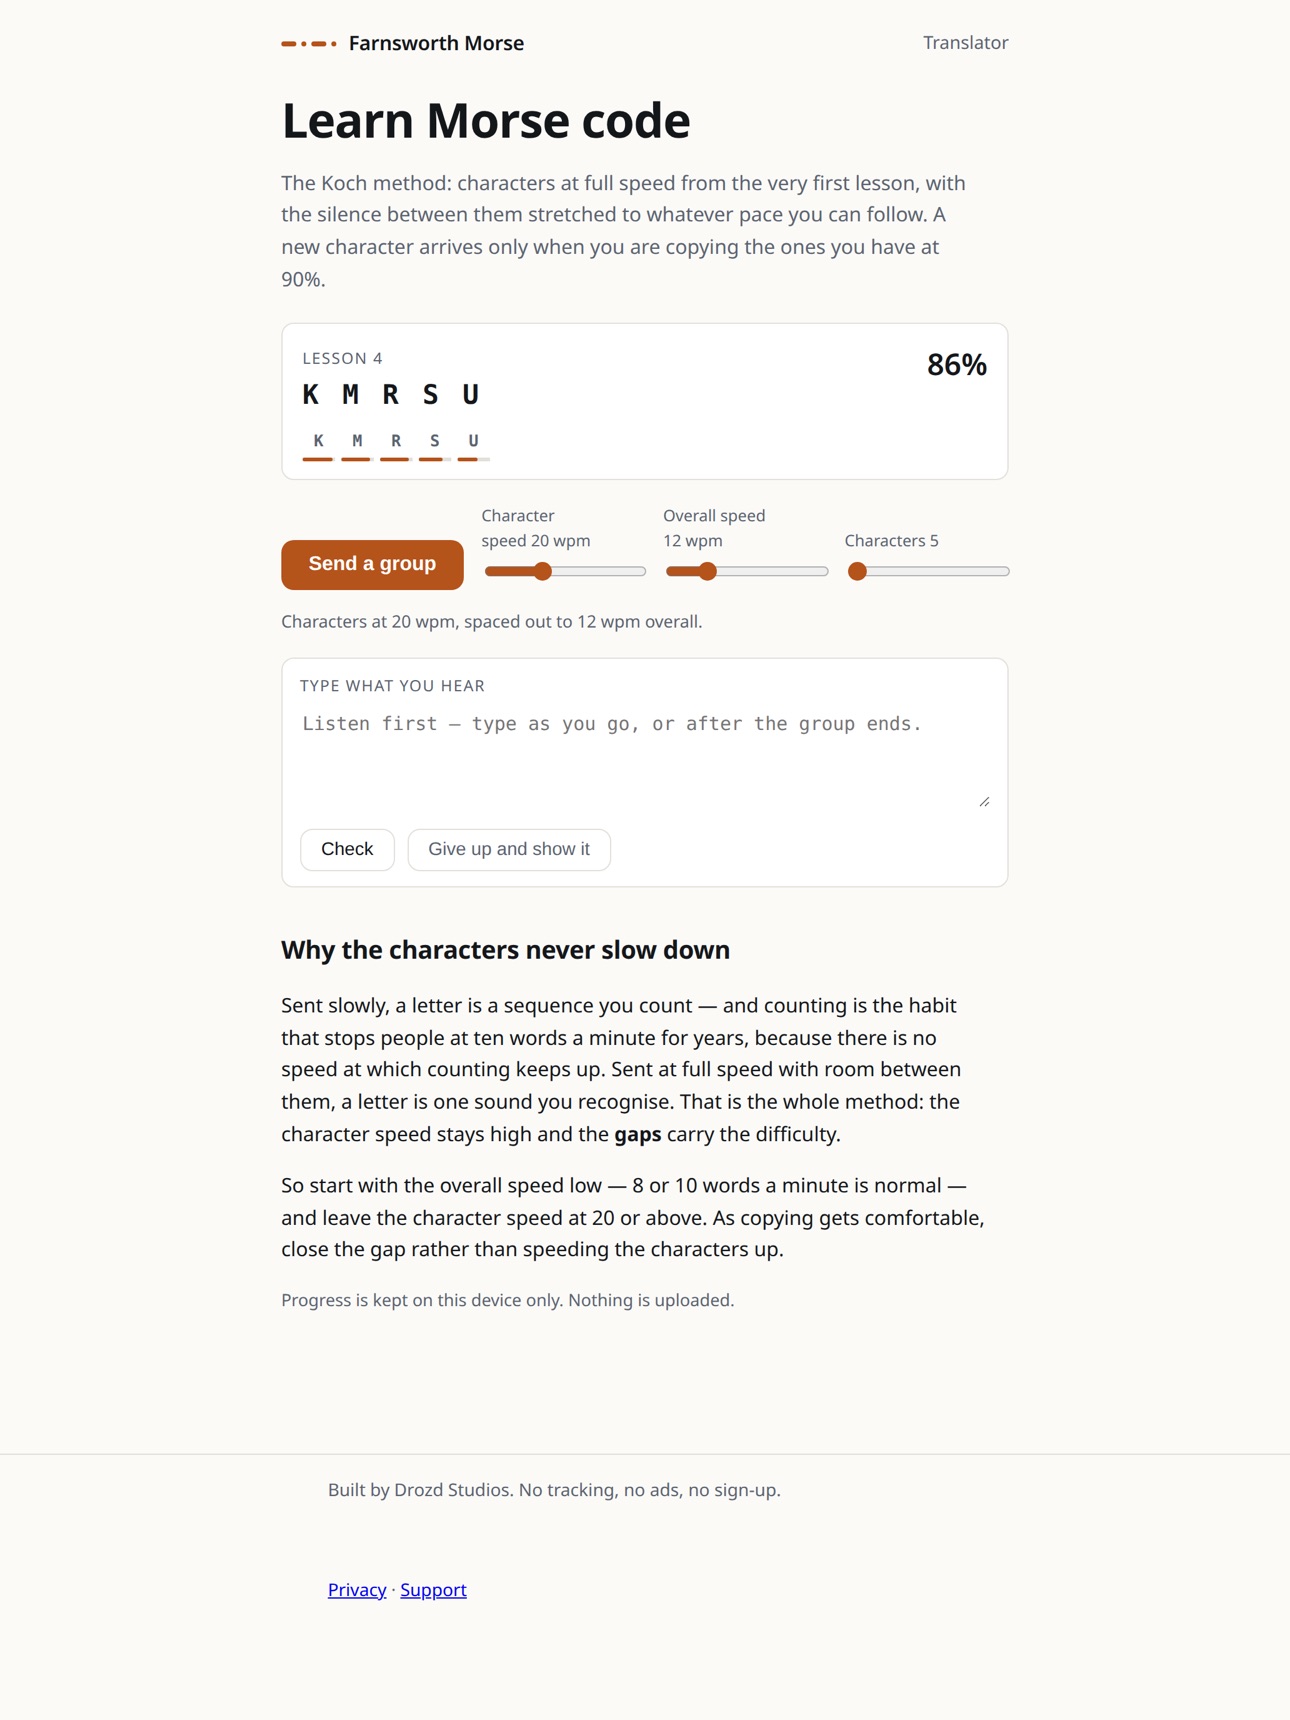
Task: Select the S progress indicator
Action: click(x=434, y=446)
